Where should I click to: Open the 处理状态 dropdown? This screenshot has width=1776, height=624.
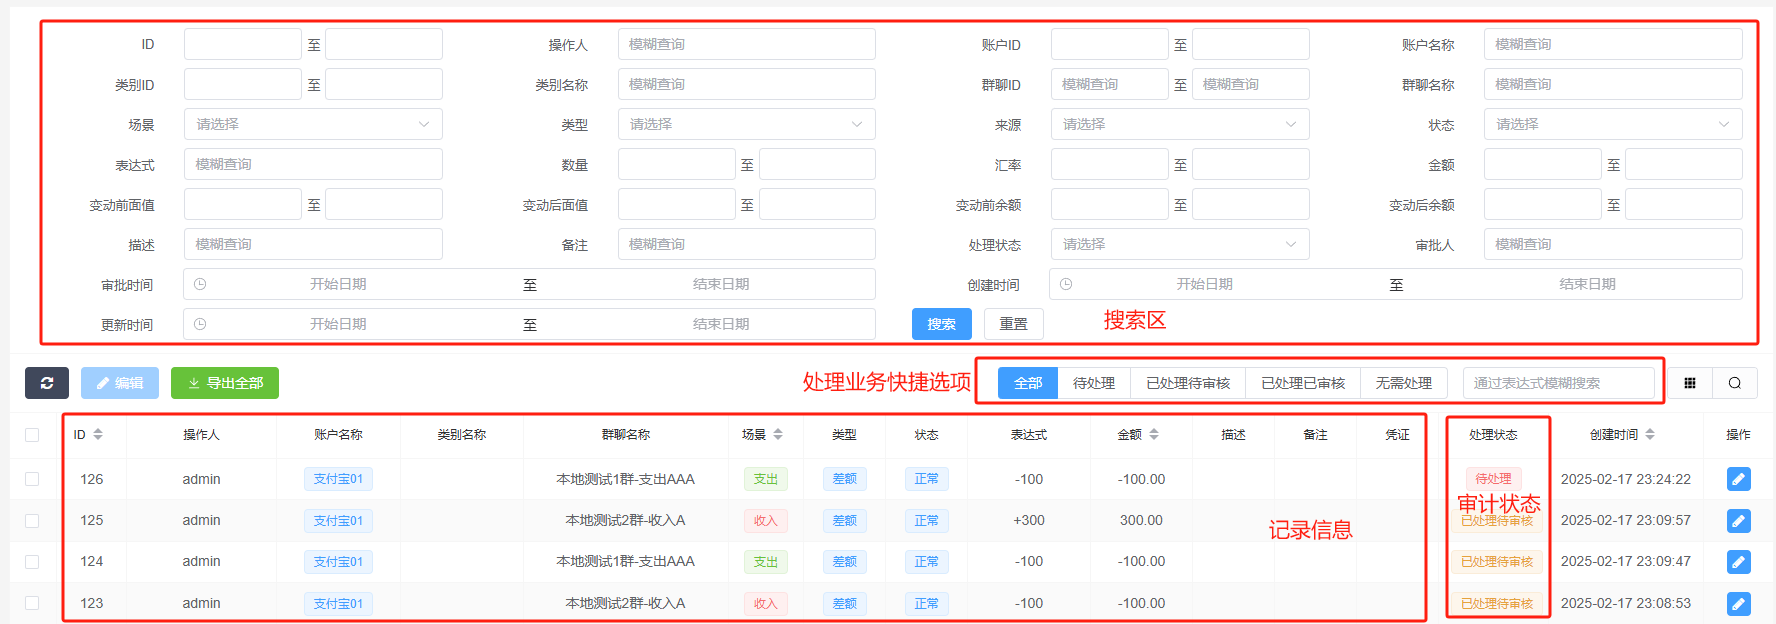coord(1180,244)
